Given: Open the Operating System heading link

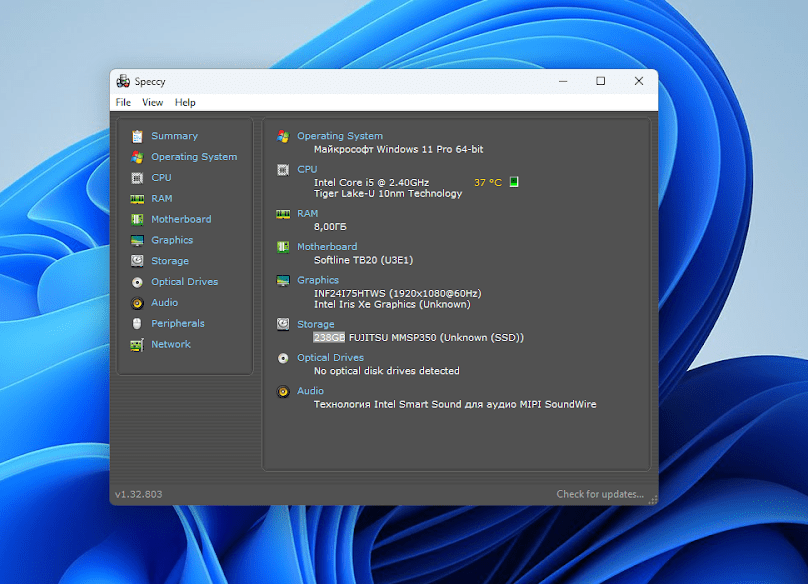Looking at the screenshot, I should tap(339, 136).
